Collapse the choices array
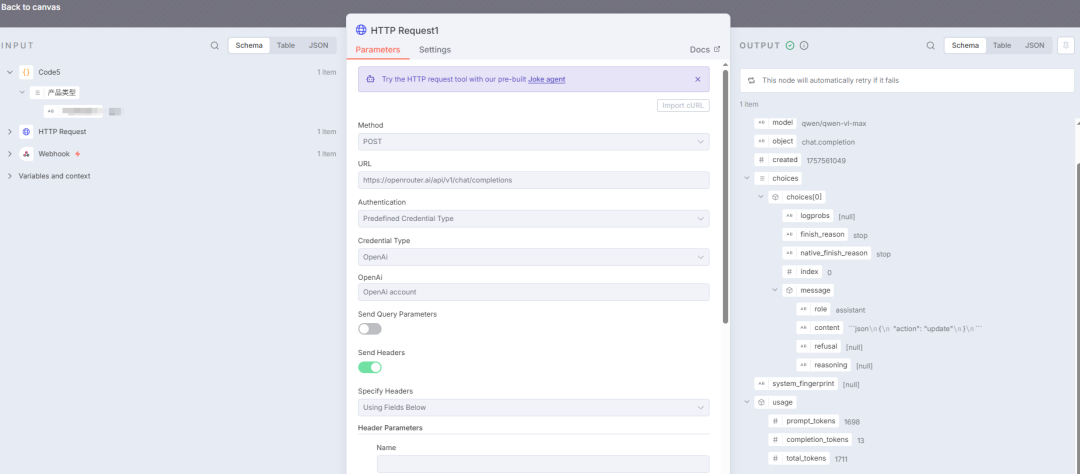The image size is (1080, 474). click(x=747, y=178)
